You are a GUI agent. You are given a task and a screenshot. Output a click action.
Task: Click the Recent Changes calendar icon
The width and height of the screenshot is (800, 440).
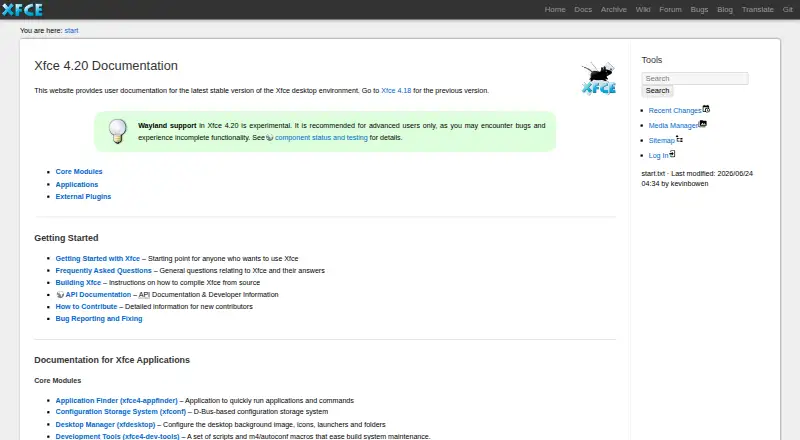pyautogui.click(x=706, y=109)
